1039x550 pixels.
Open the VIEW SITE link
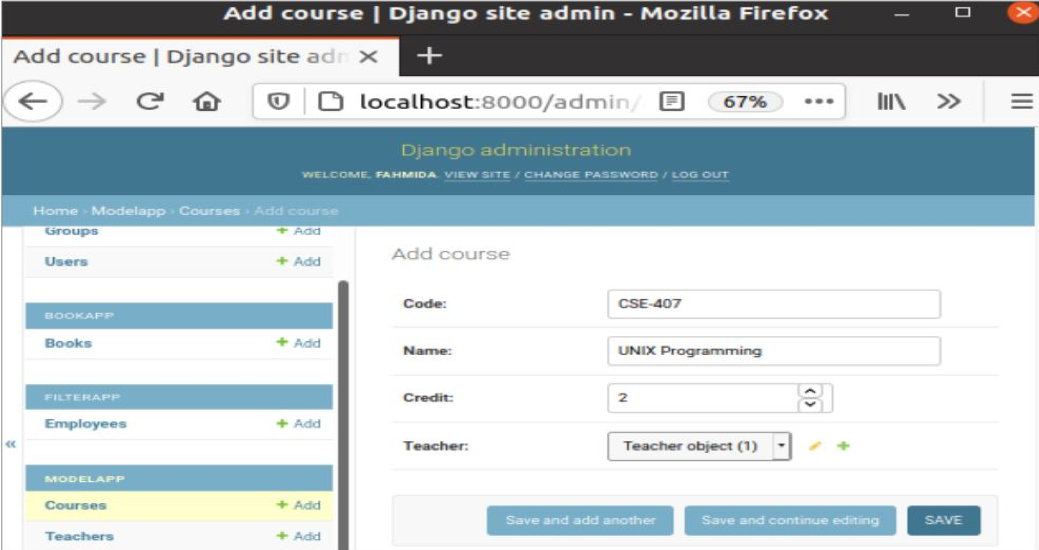coord(477,175)
